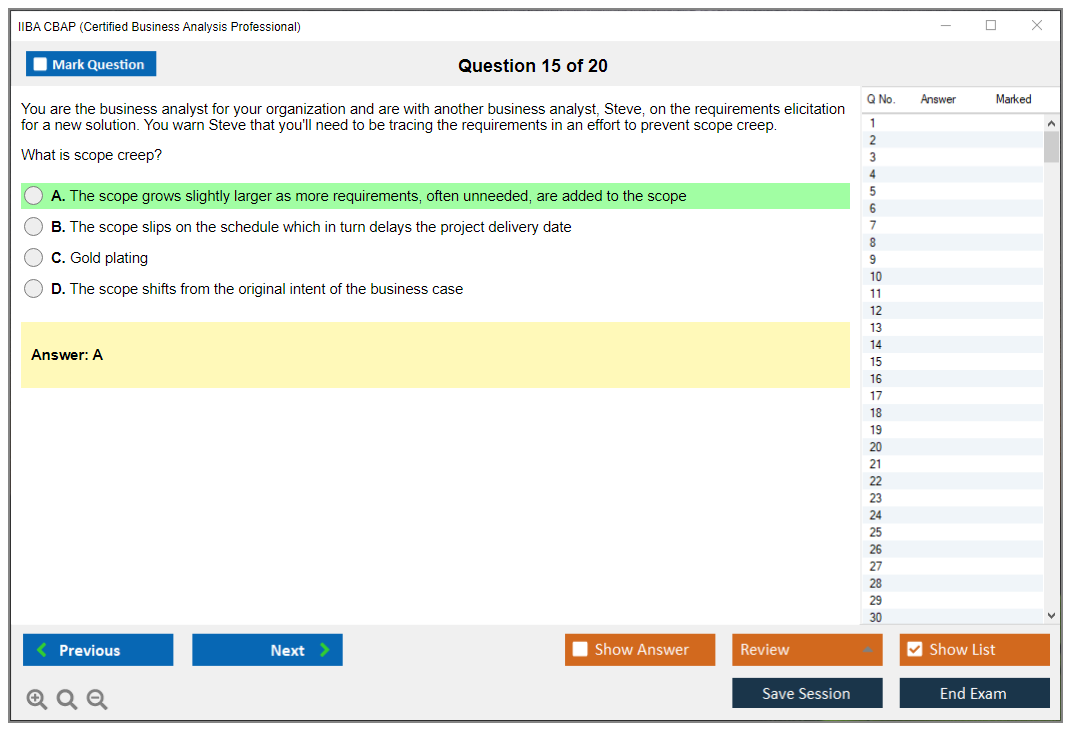The image size is (1075, 735).
Task: Choose option B about schedule slipping
Action: click(34, 227)
